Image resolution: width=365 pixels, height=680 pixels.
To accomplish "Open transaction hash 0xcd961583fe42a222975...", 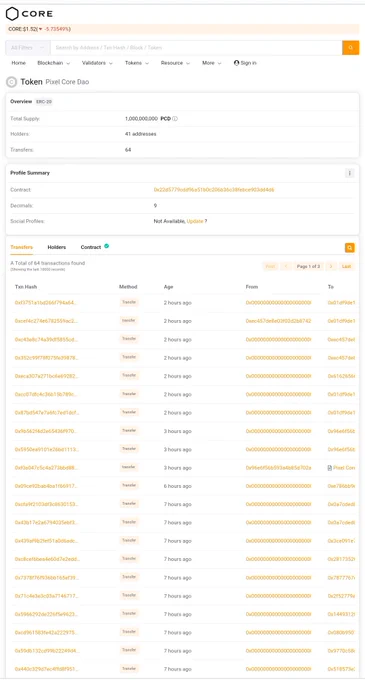I will [x=46, y=632].
